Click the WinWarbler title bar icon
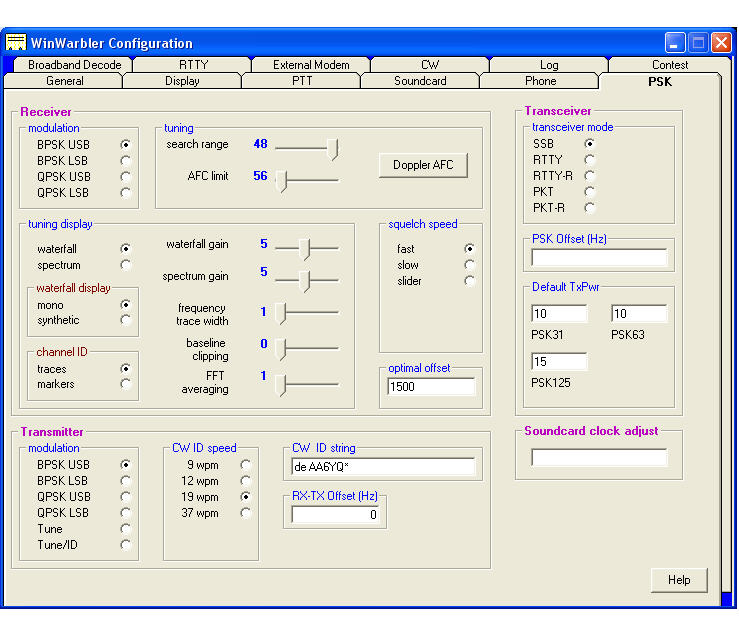This screenshot has width=739, height=636. coord(16,42)
